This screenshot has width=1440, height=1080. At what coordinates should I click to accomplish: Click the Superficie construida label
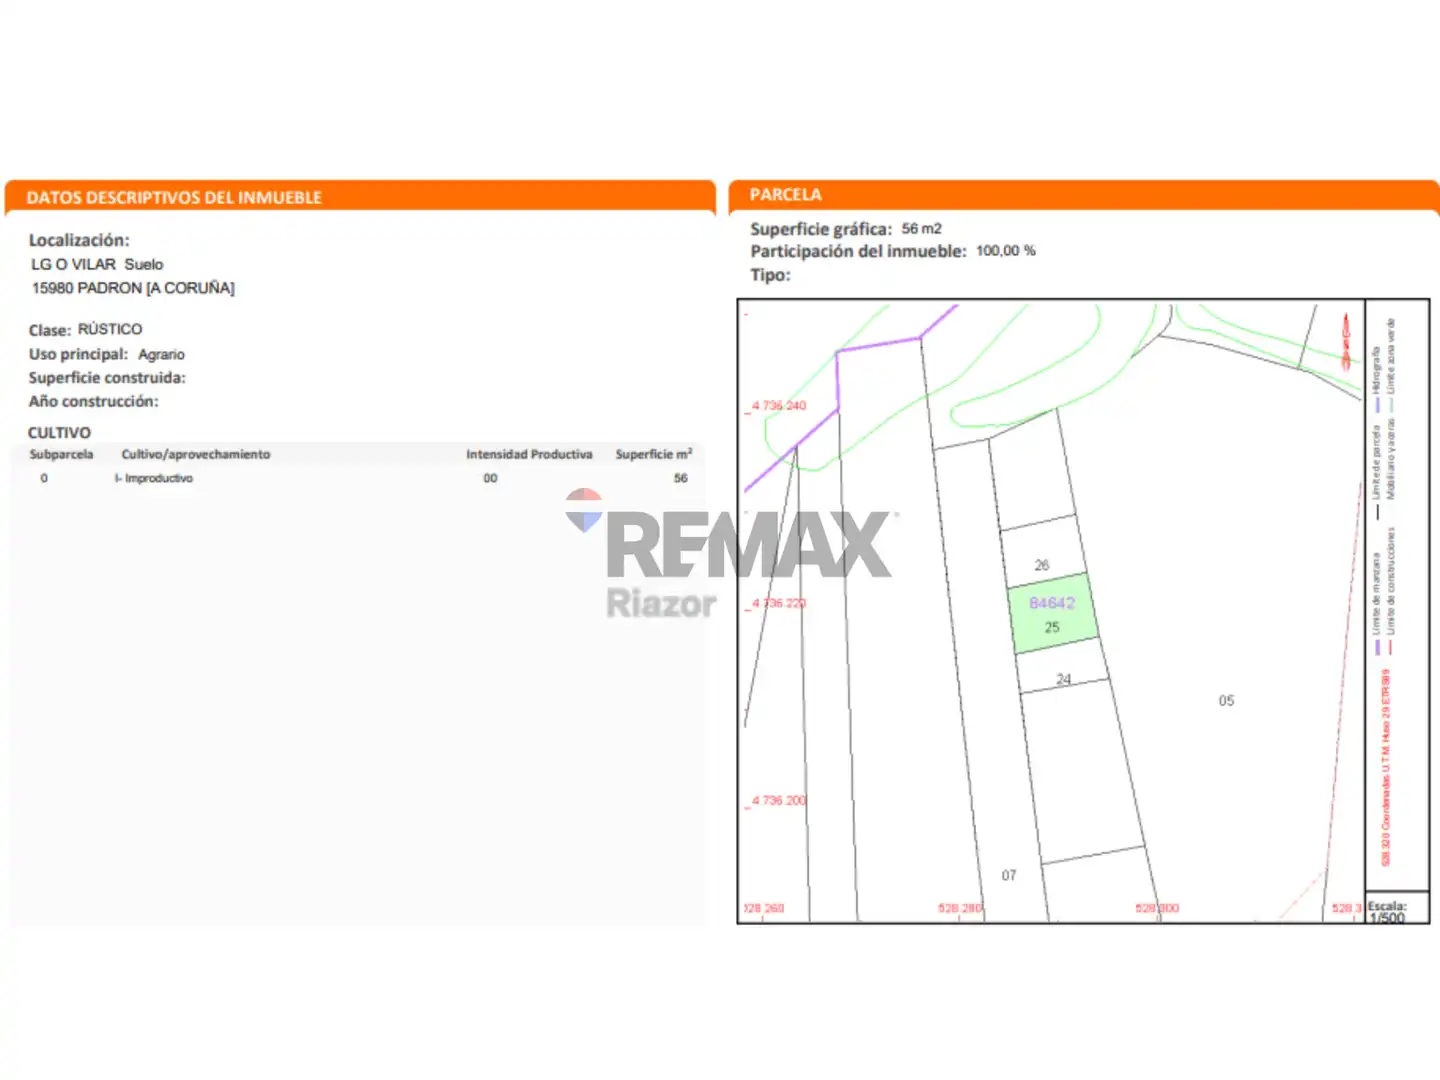point(107,378)
